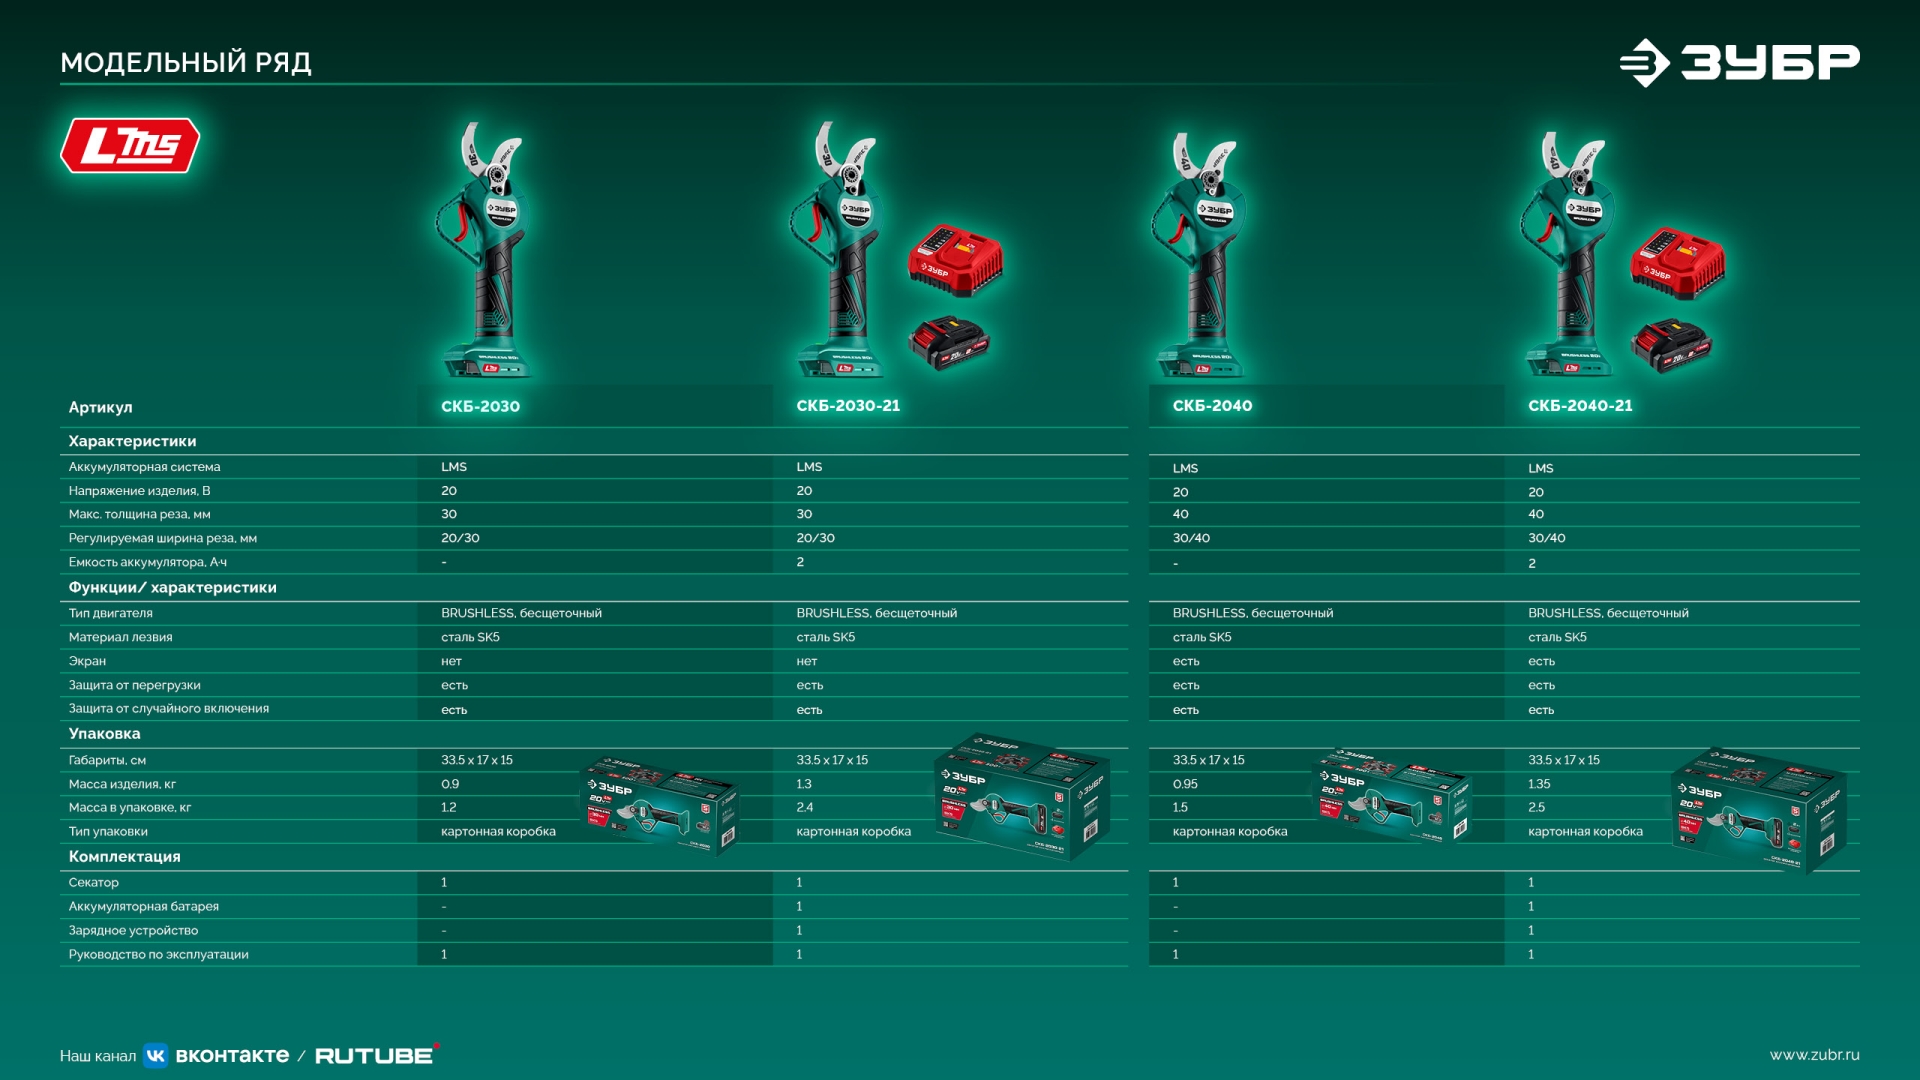The width and height of the screenshot is (1920, 1080).
Task: Click the red LMS battery system badge
Action: [130, 146]
